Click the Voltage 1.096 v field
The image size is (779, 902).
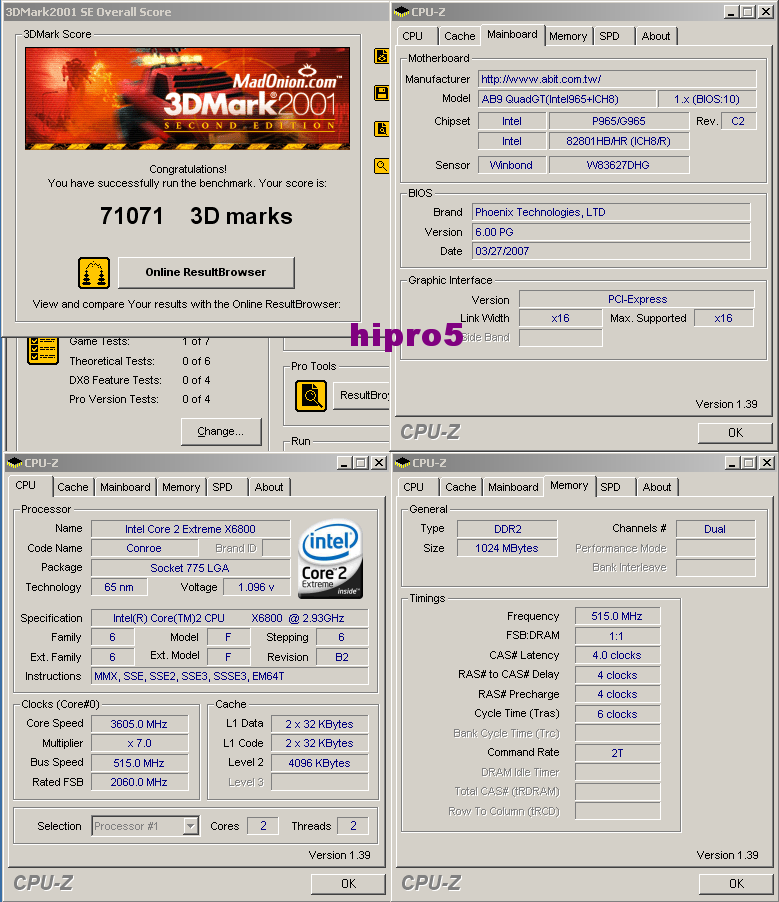pyautogui.click(x=257, y=587)
